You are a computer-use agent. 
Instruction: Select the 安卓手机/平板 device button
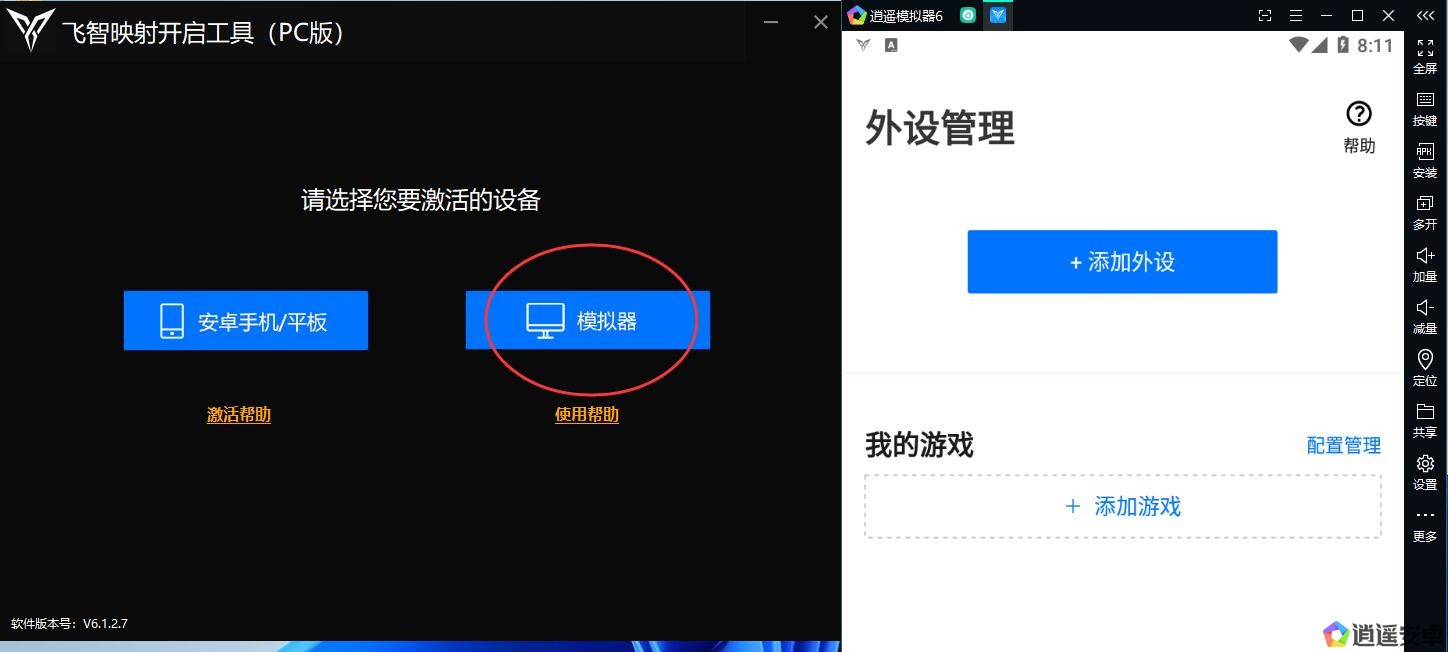[246, 321]
